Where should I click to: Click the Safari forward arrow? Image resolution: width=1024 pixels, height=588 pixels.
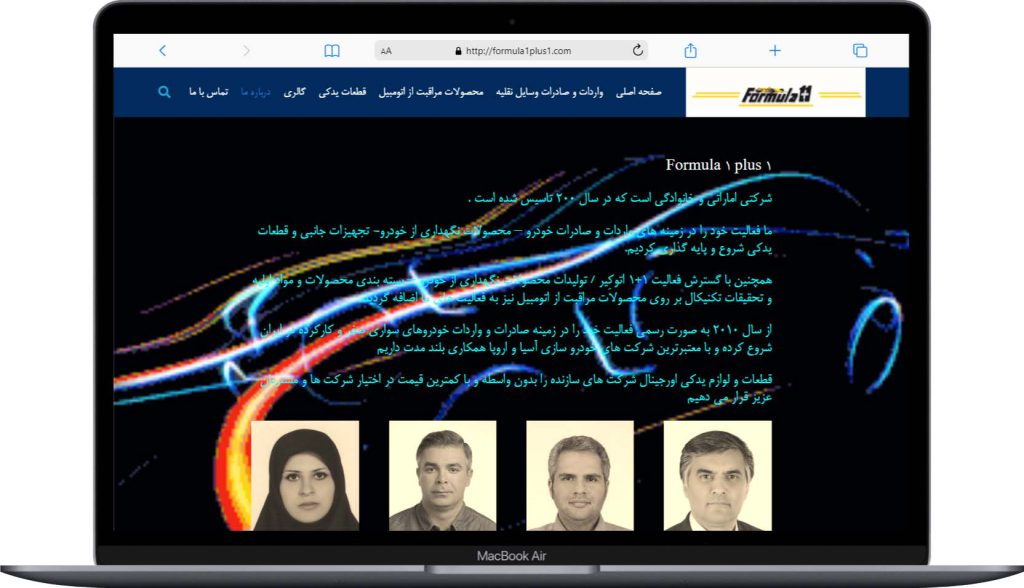coord(247,51)
